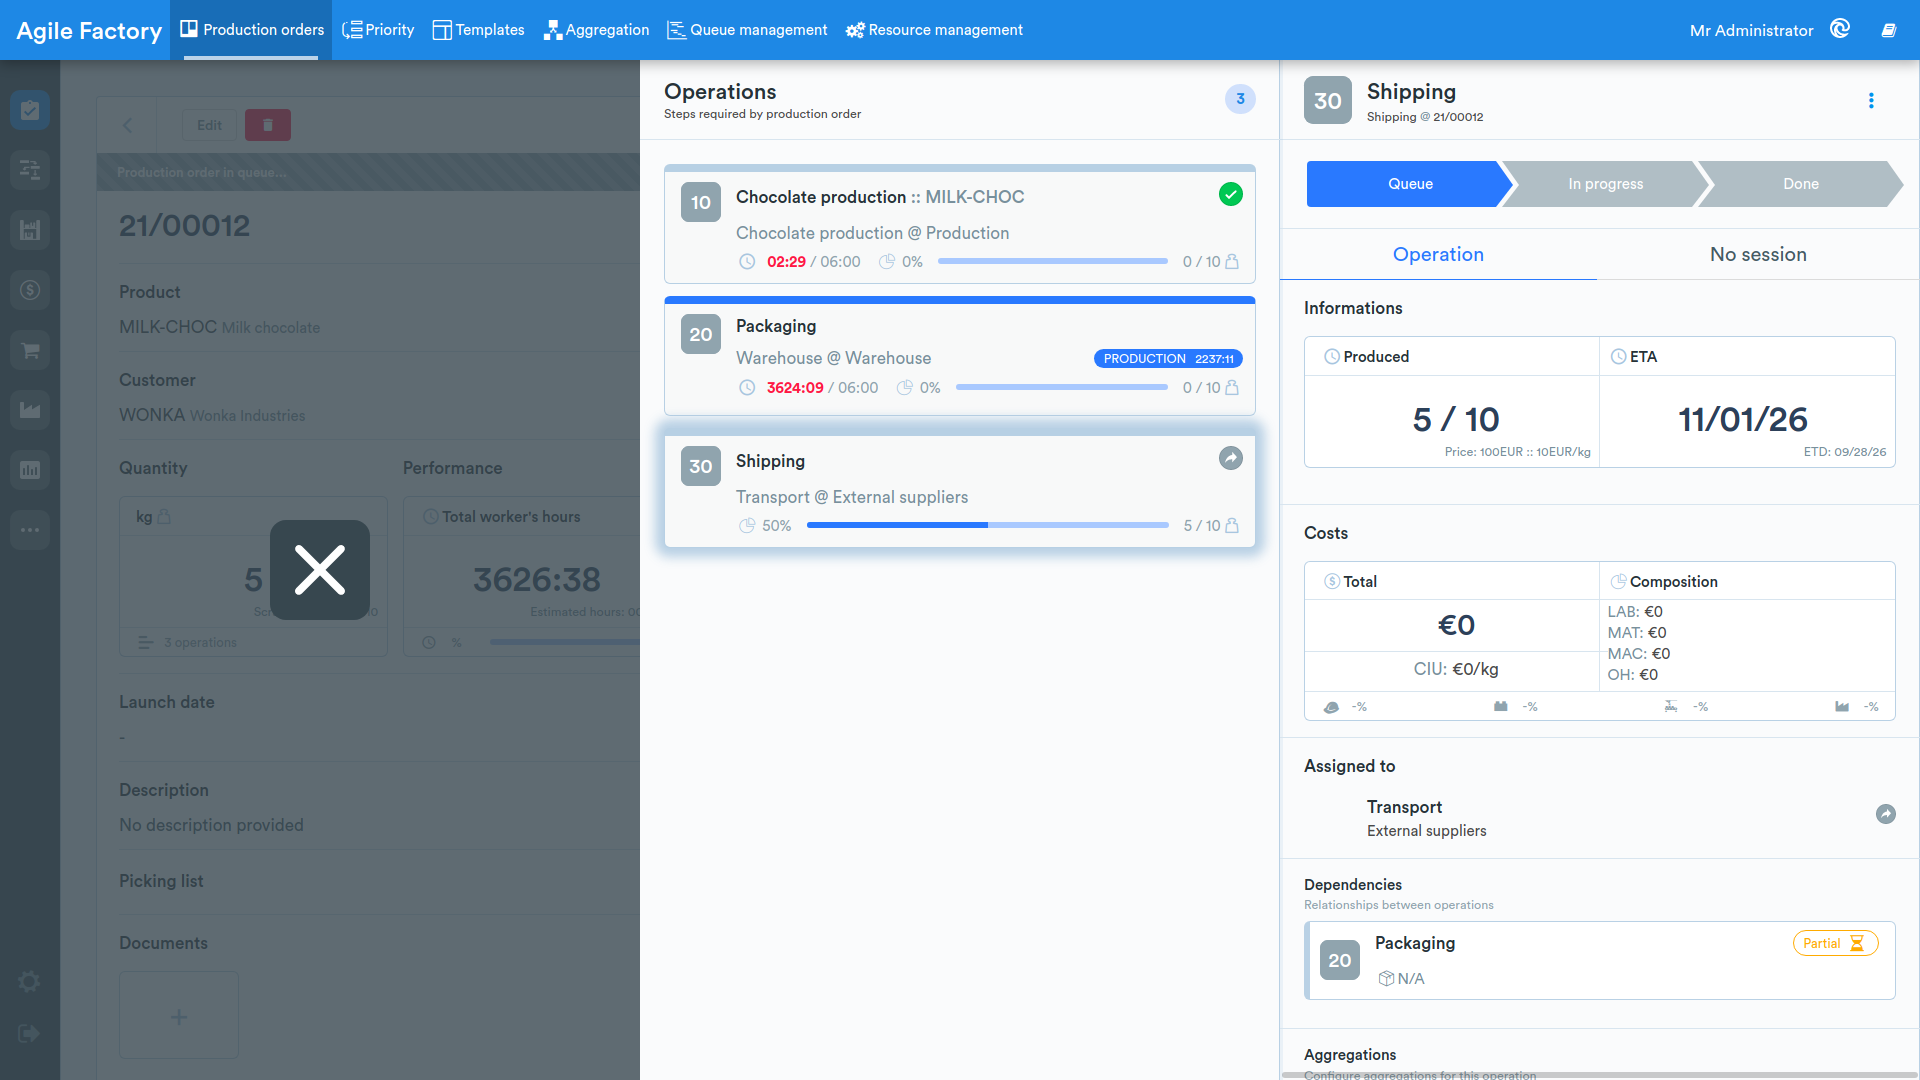Image resolution: width=1920 pixels, height=1080 pixels.
Task: Switch to the Operation tab
Action: click(x=1438, y=254)
